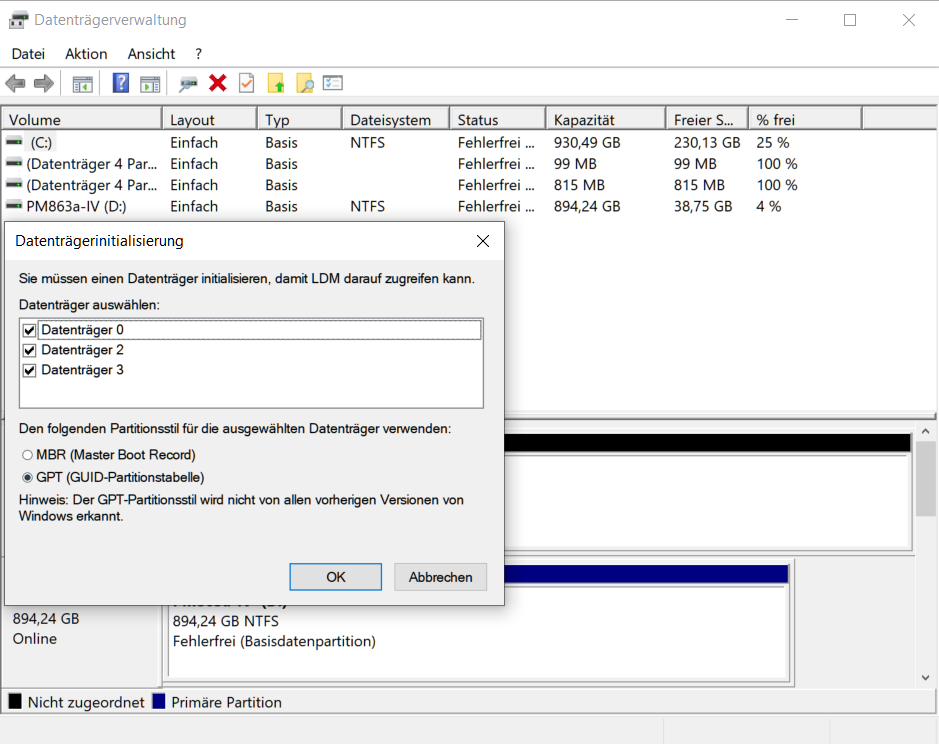This screenshot has height=744, width=939.
Task: Click the 99 MB capacity cell
Action: pos(575,164)
